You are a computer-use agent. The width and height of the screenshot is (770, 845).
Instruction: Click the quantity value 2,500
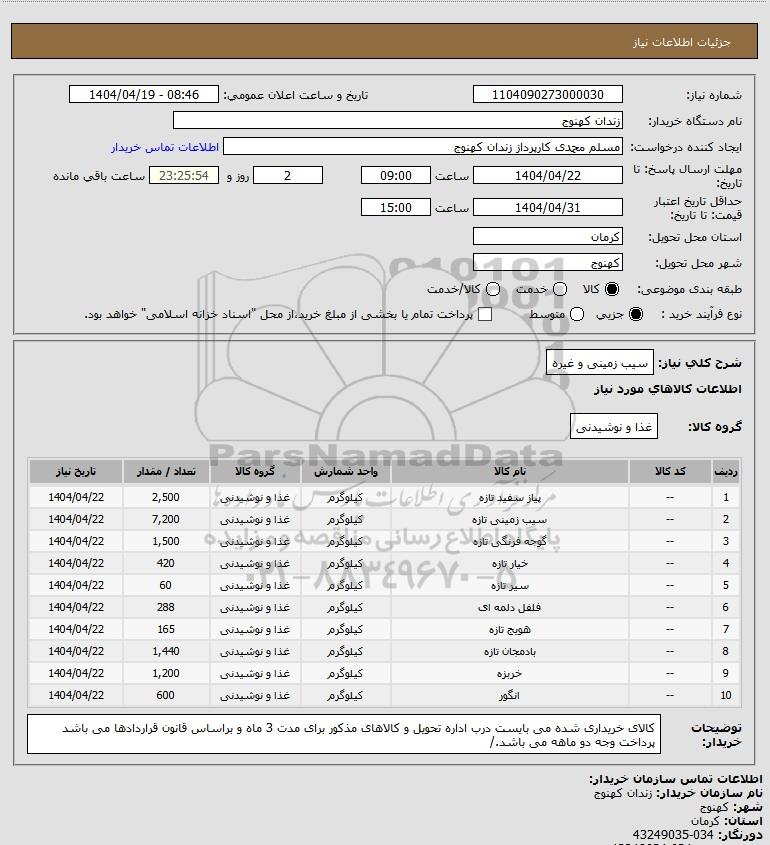166,497
